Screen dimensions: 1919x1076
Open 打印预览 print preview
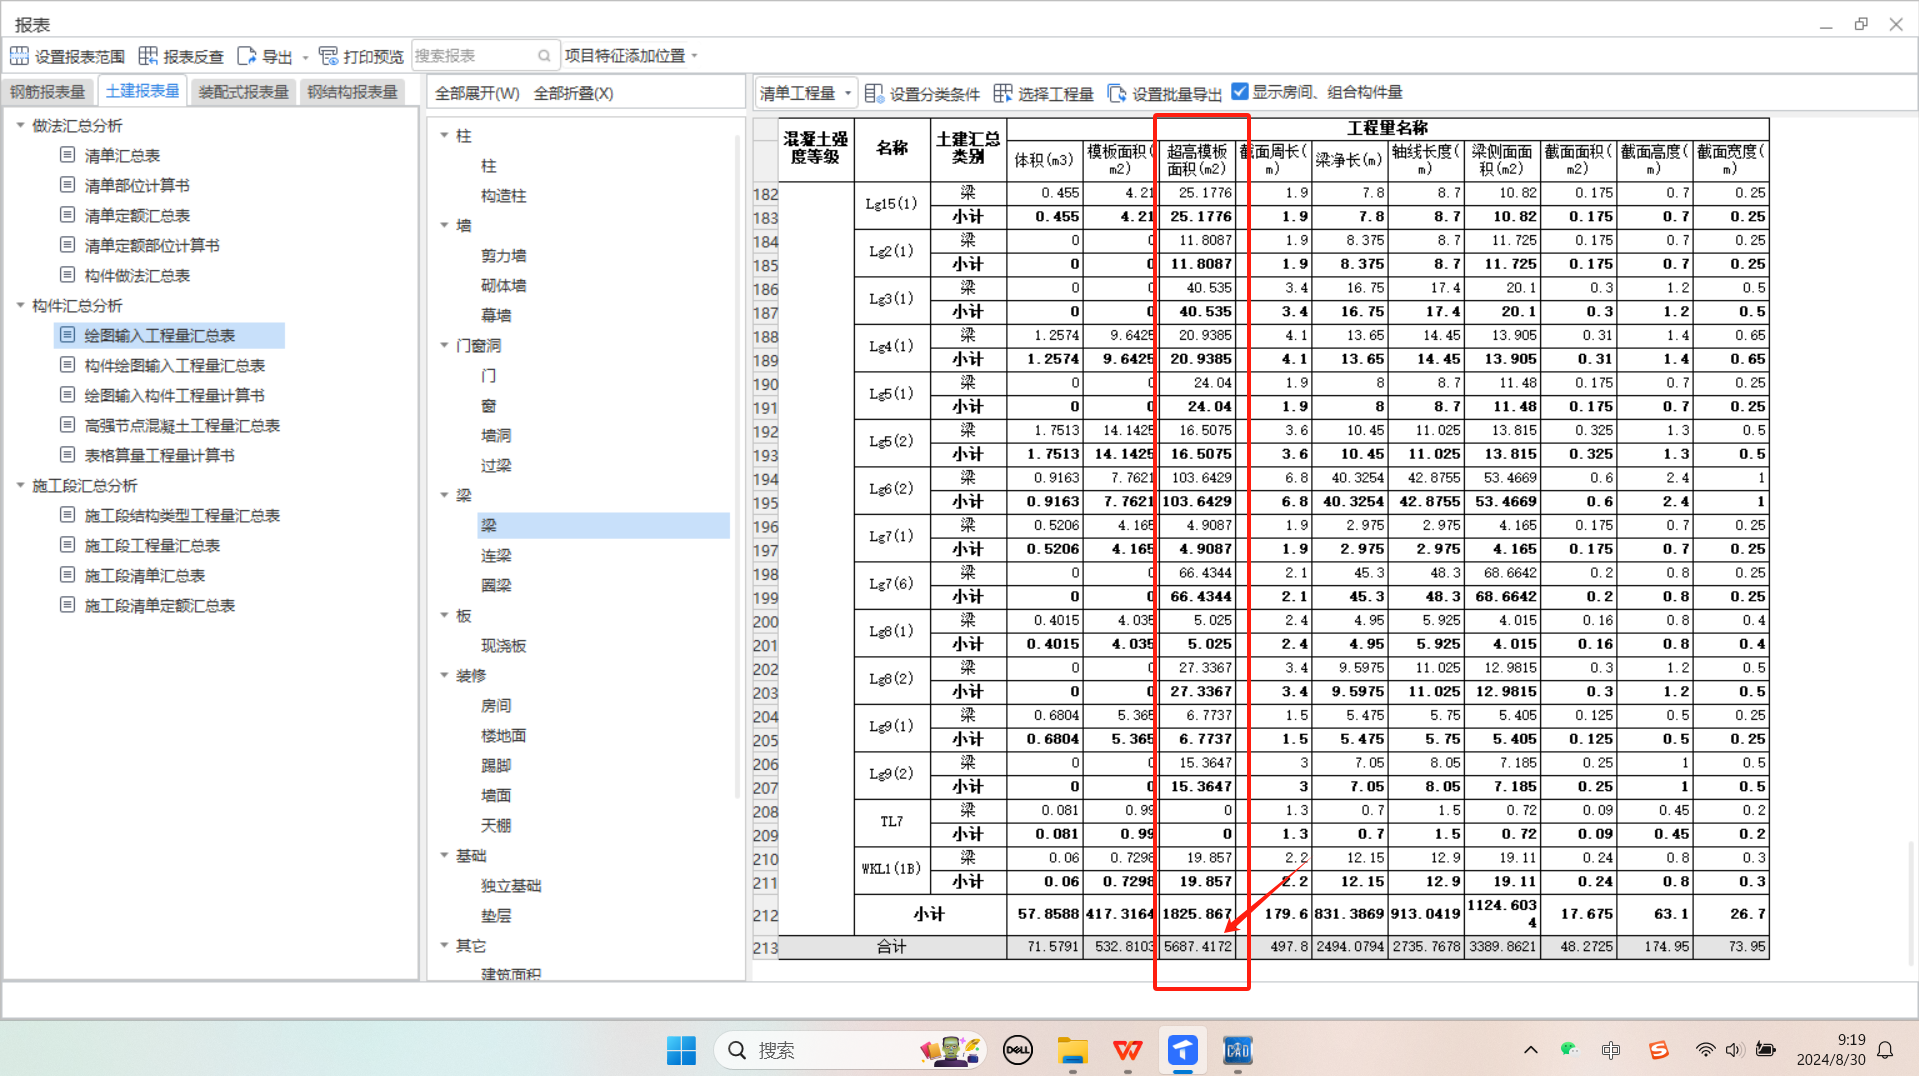[361, 56]
